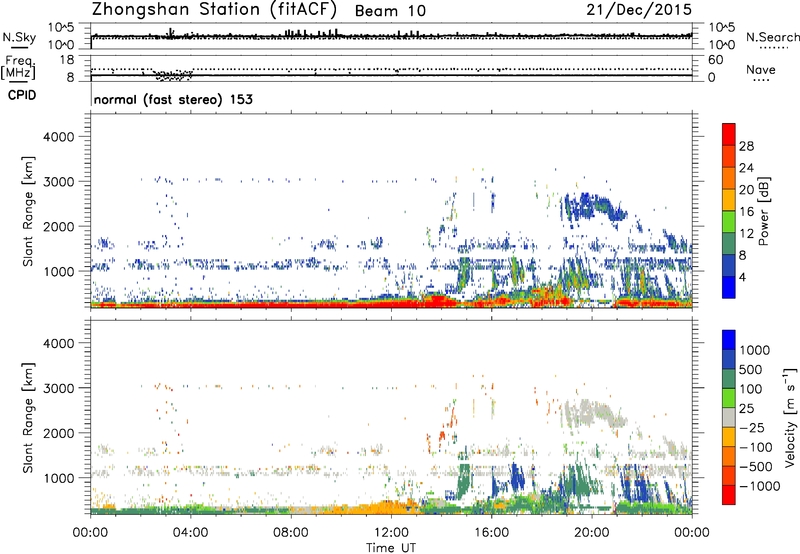Viewport: 800px width, 554px height.
Task: Click the Power [dB] colorbar label
Action: tap(763, 211)
